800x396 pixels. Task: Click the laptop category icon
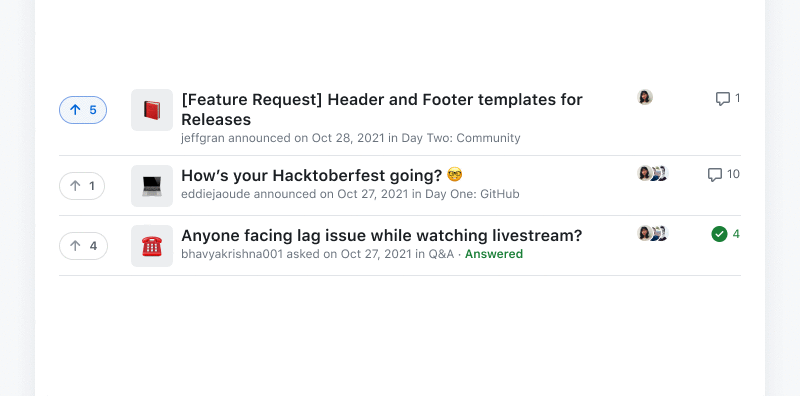(152, 186)
